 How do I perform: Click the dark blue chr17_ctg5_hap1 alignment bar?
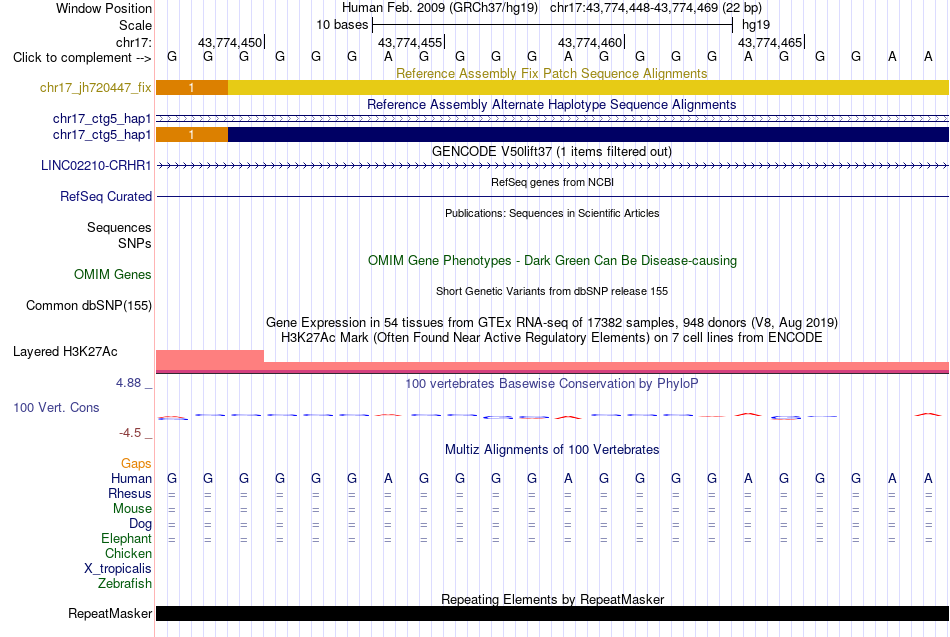[588, 135]
